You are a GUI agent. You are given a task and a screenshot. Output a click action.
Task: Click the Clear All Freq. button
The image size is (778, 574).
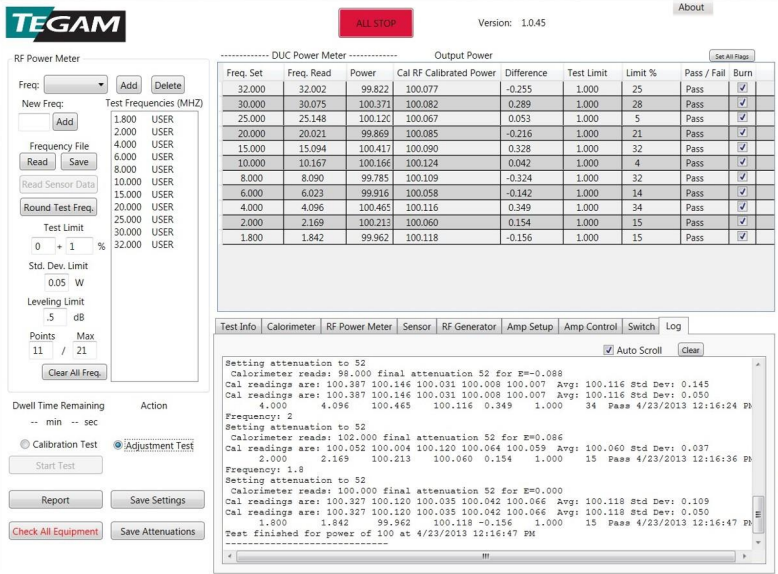tap(74, 373)
